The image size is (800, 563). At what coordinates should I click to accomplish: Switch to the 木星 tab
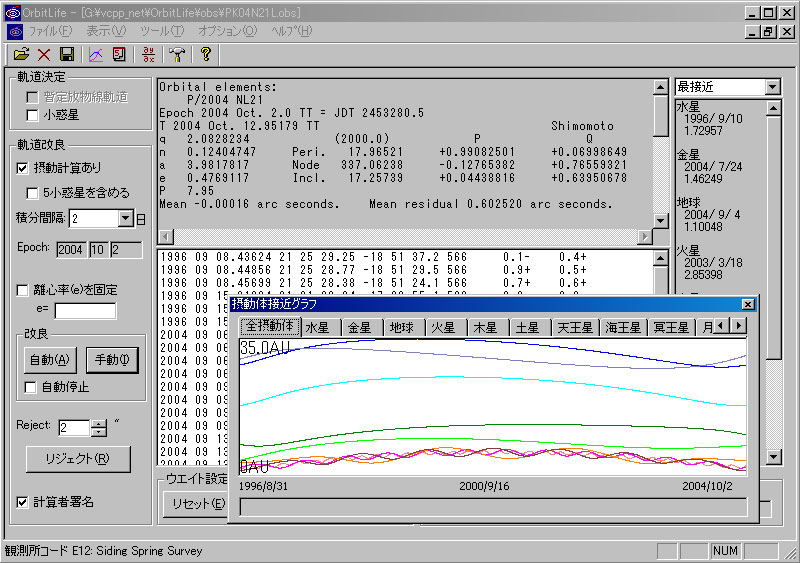(x=485, y=327)
